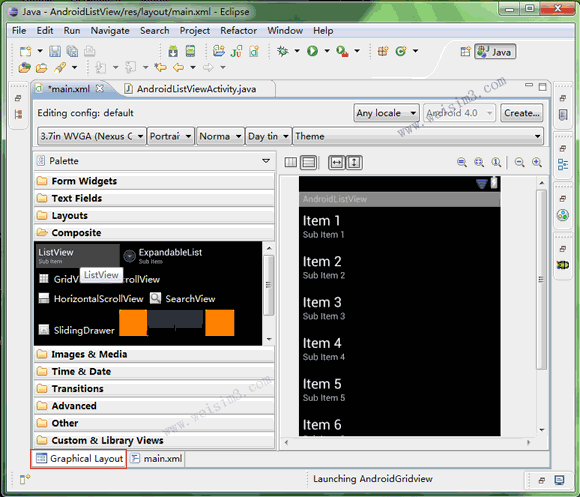580x497 pixels.
Task: Click the Create... button
Action: 522,113
